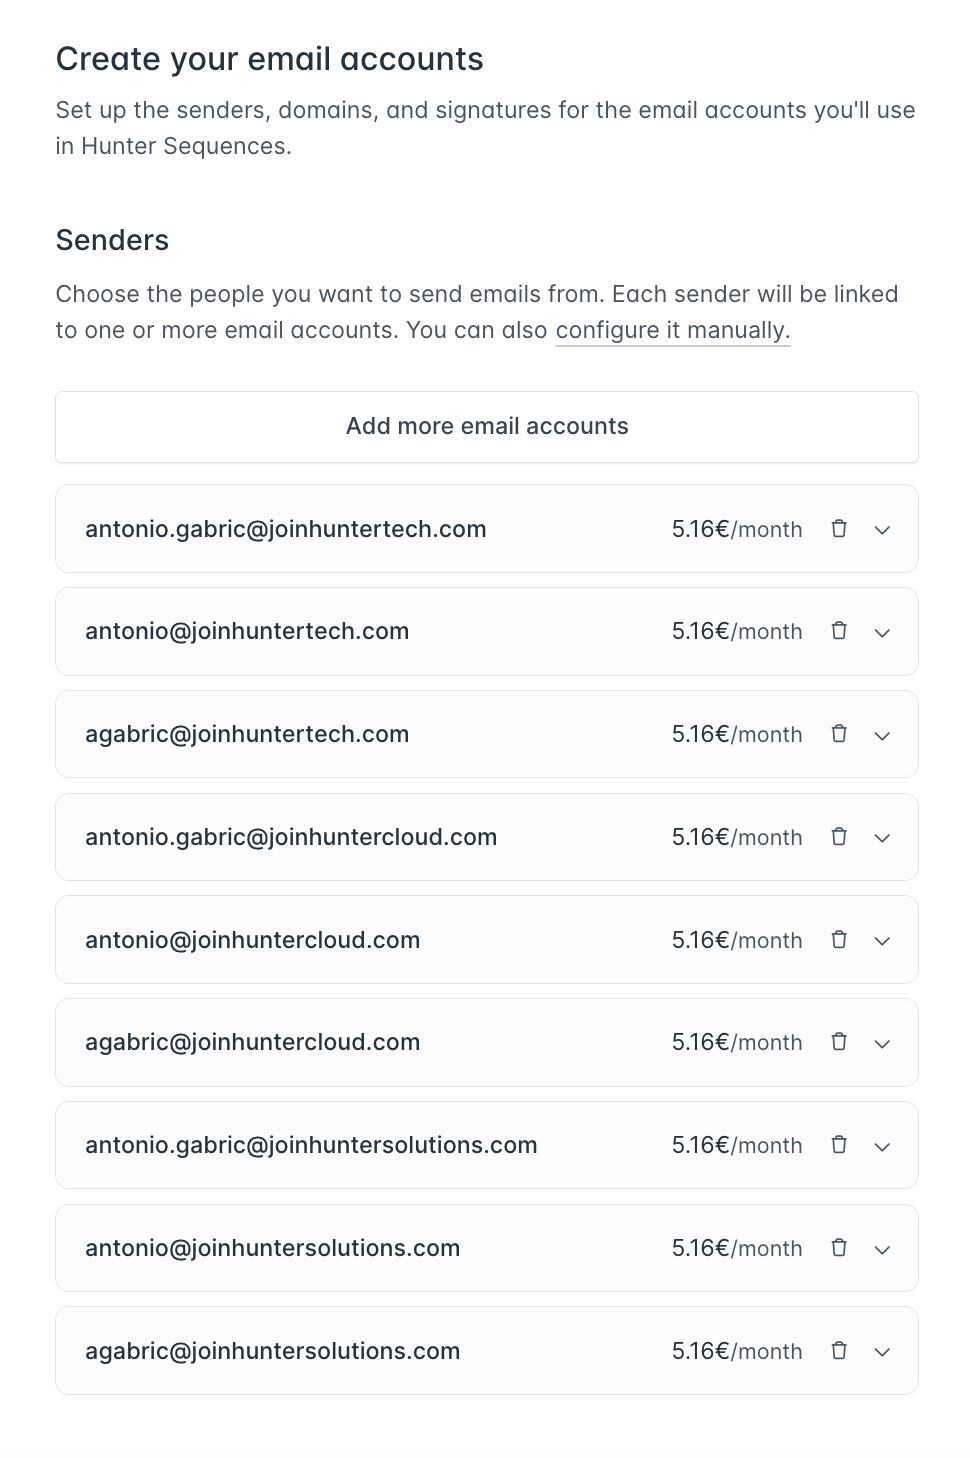Image resolution: width=970 pixels, height=1458 pixels.
Task: Delete antonio.gabric@joinhuntertech.com sender
Action: (x=839, y=529)
